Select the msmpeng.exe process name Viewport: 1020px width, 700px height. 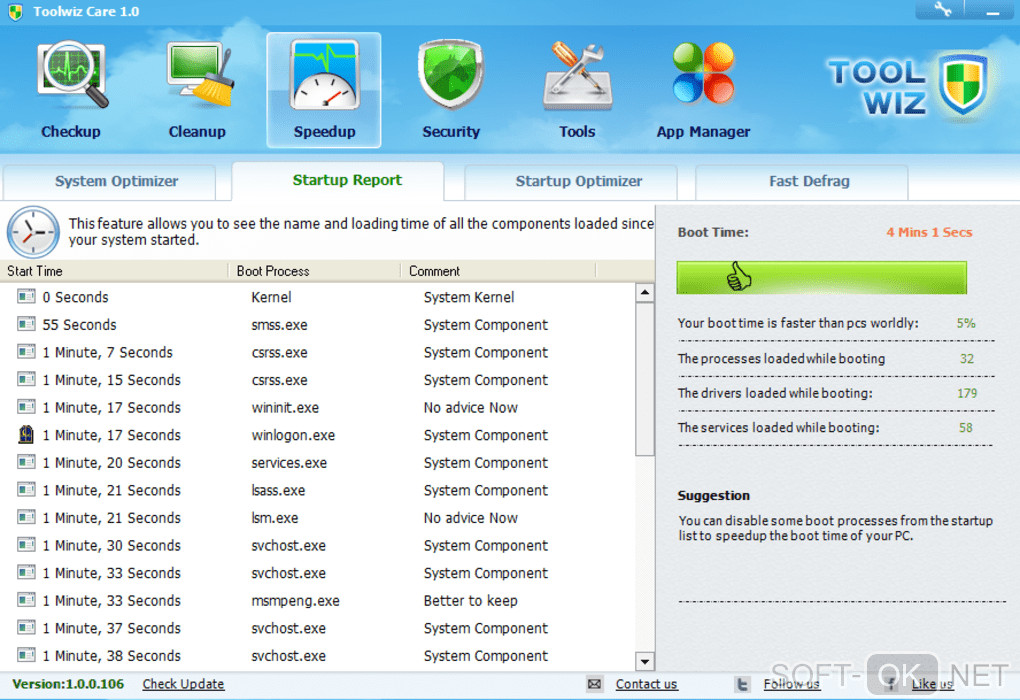(x=295, y=600)
